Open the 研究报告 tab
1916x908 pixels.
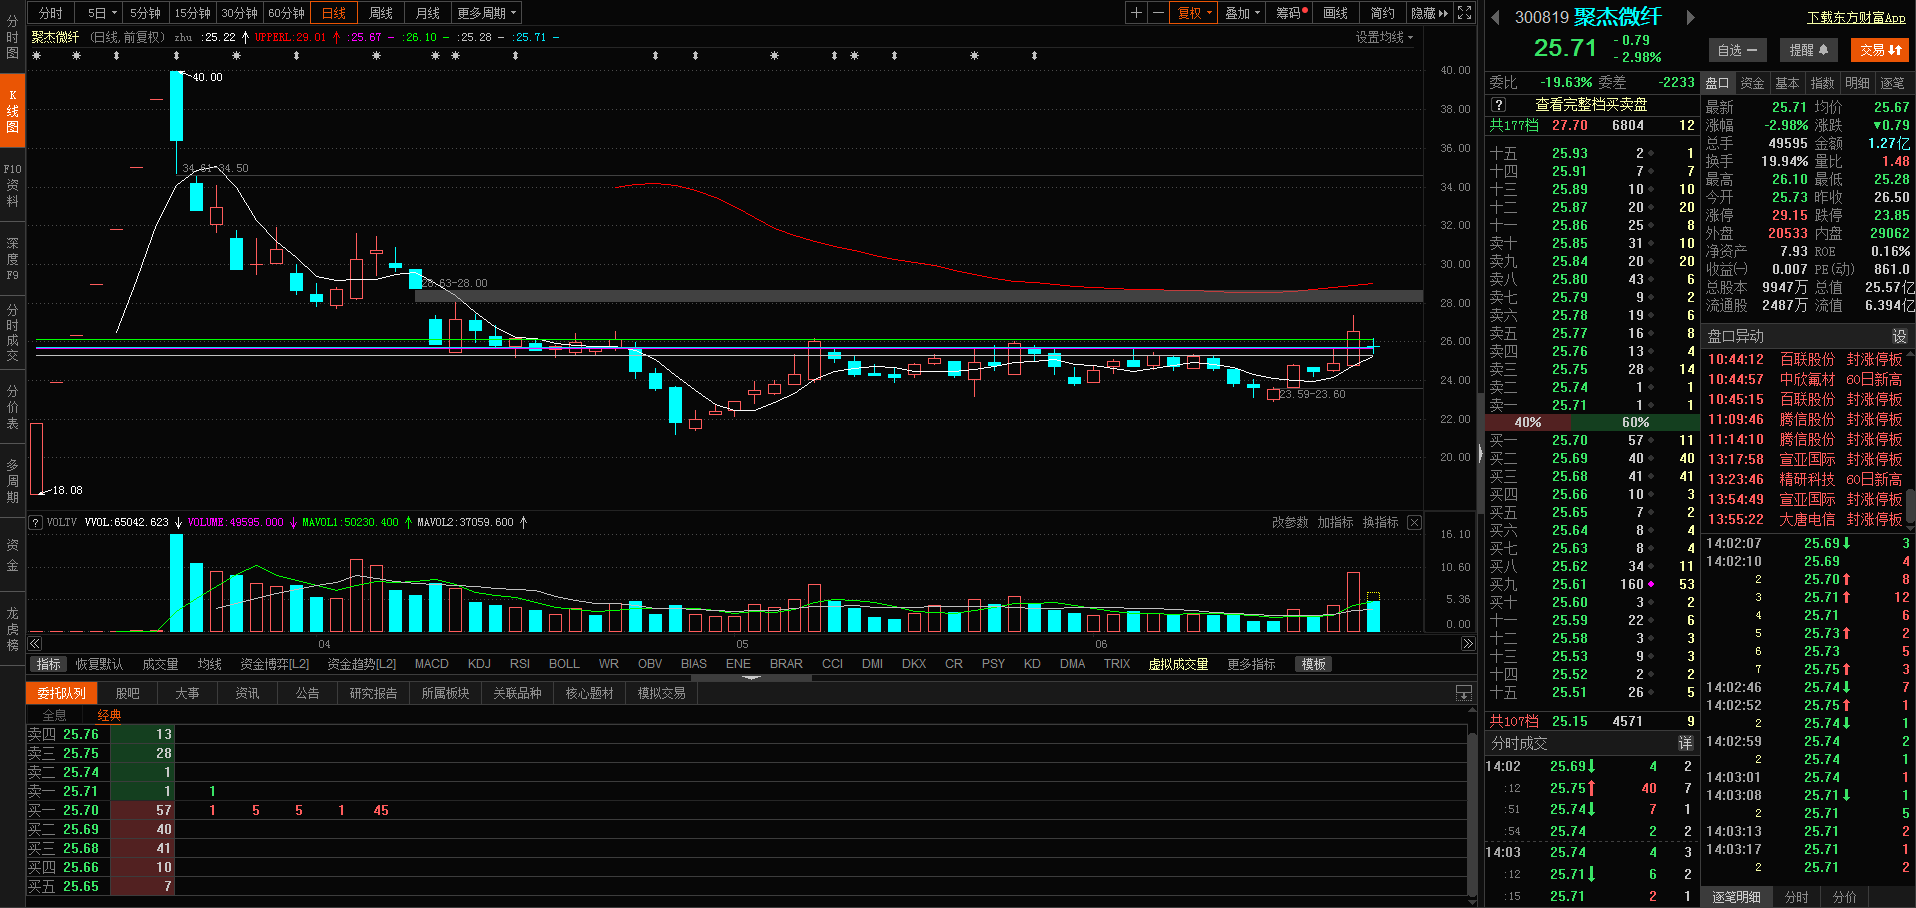[373, 693]
